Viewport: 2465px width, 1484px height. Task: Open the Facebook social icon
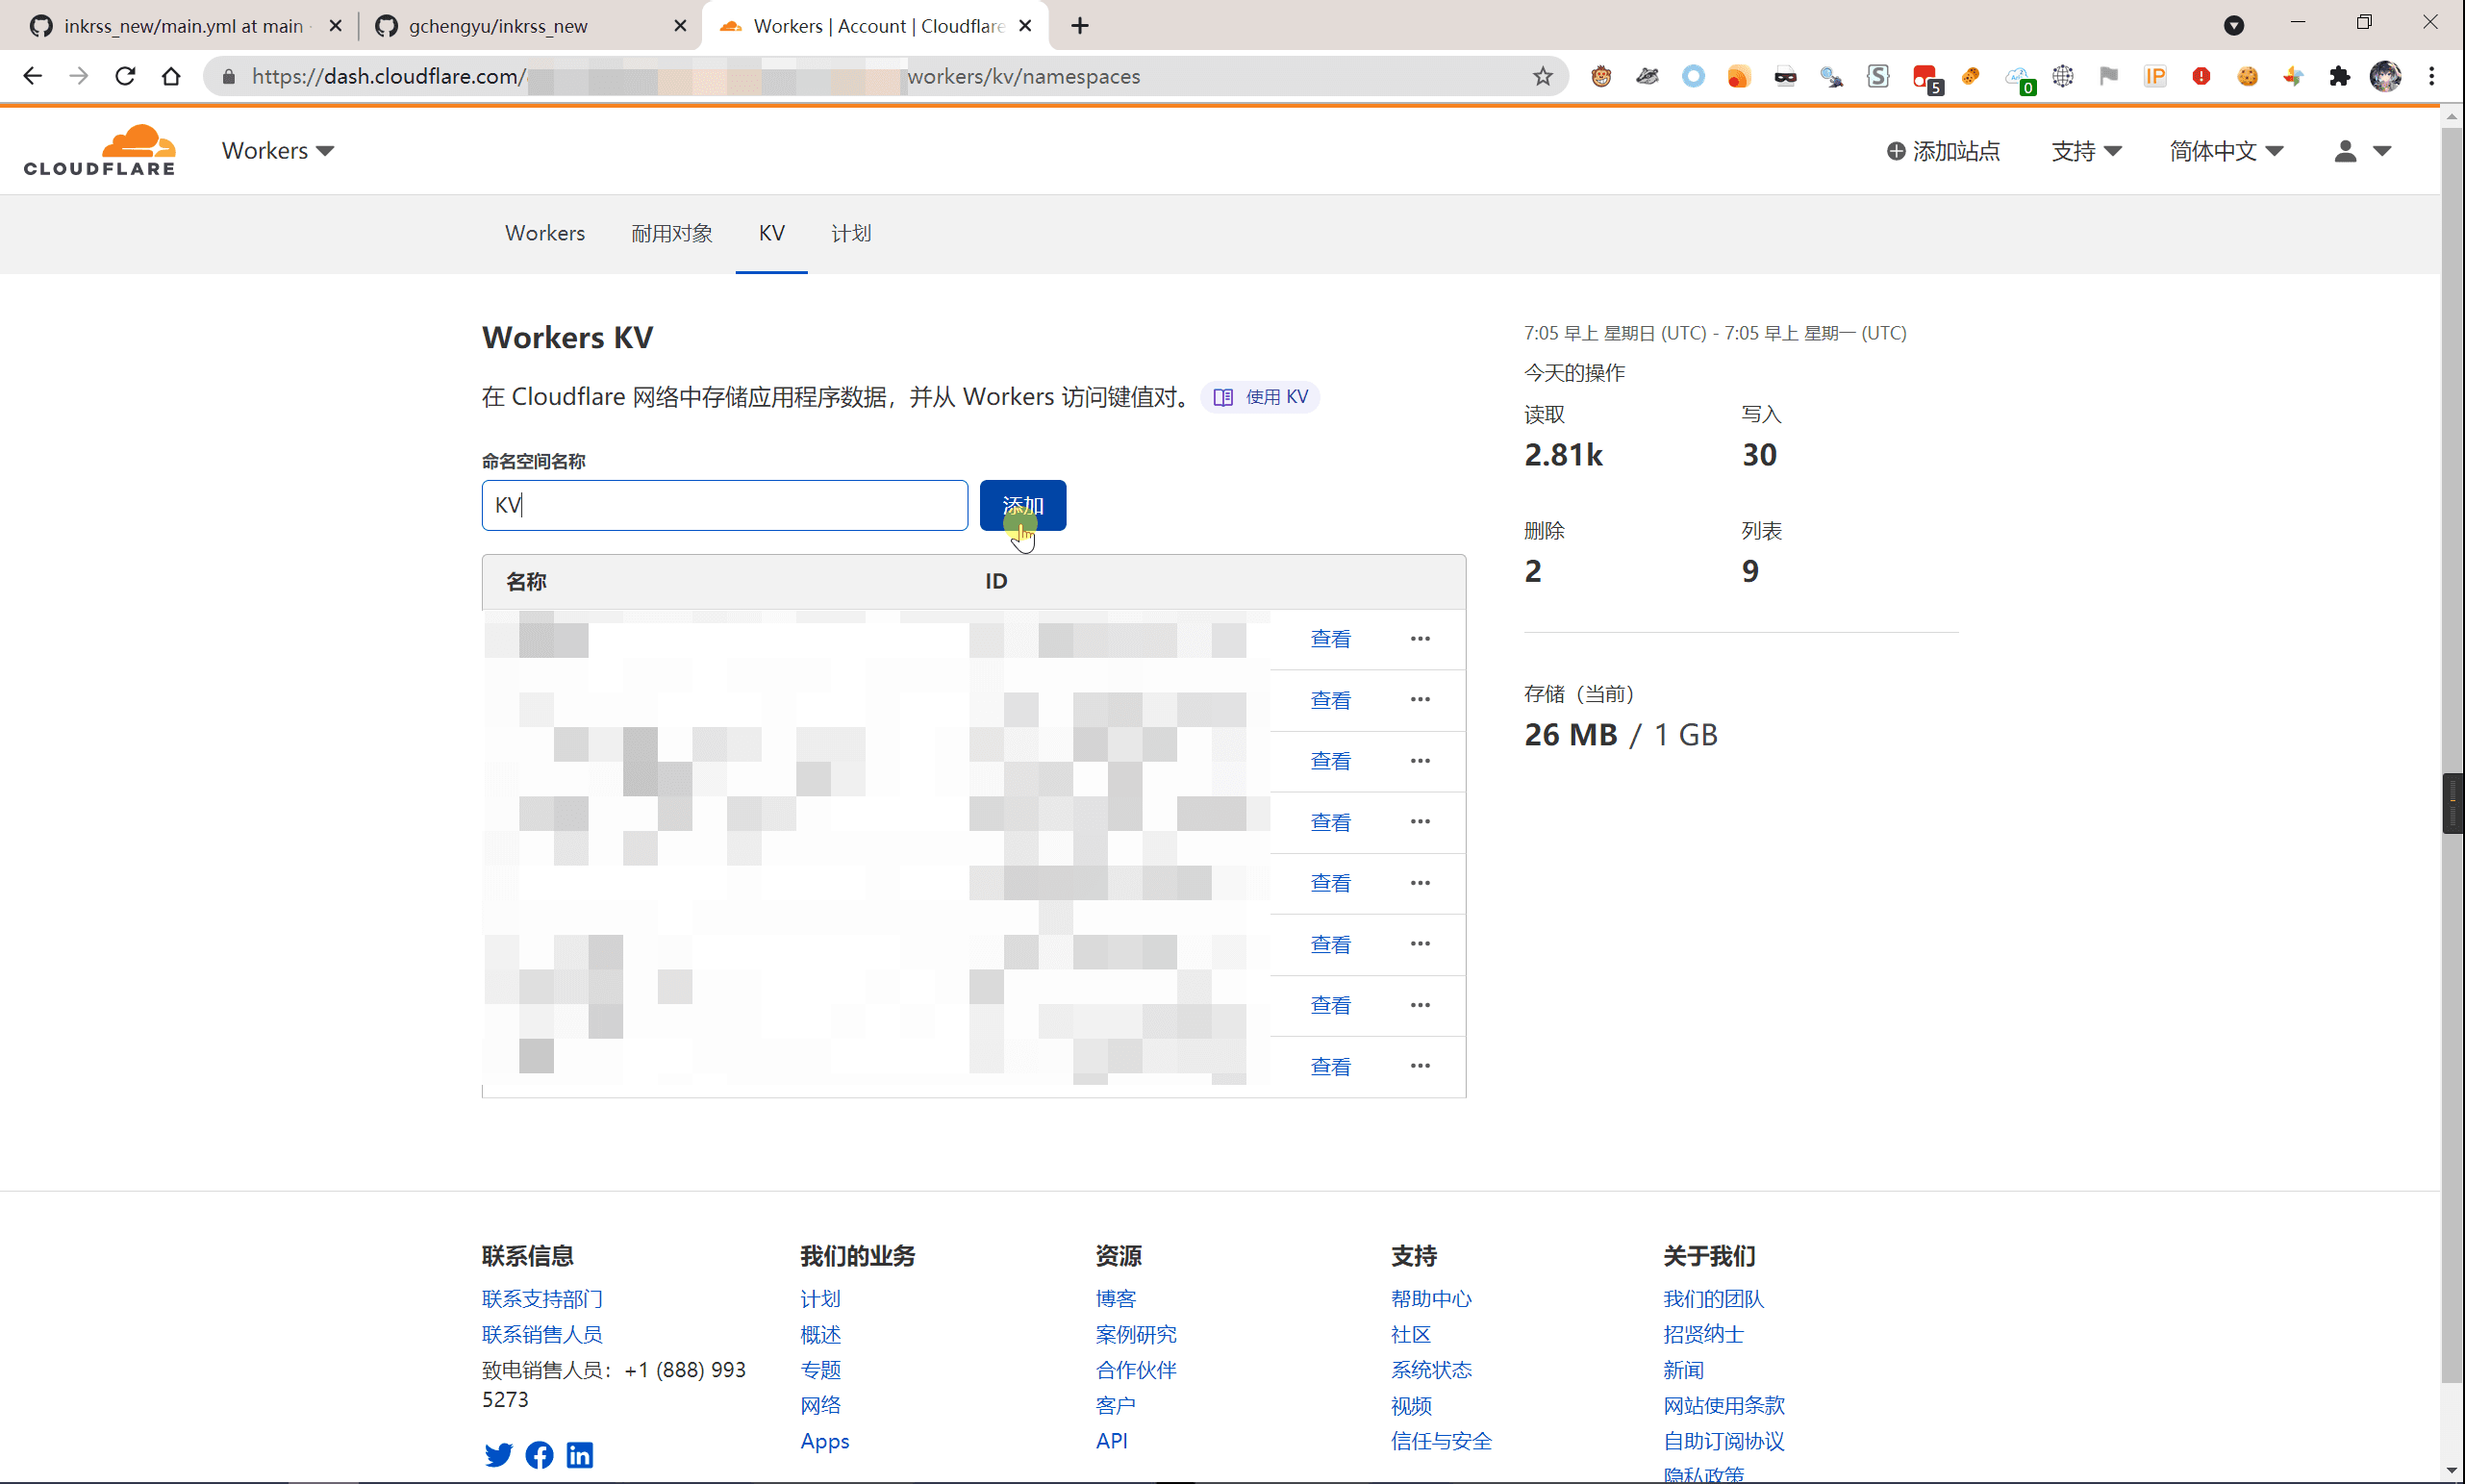(539, 1455)
